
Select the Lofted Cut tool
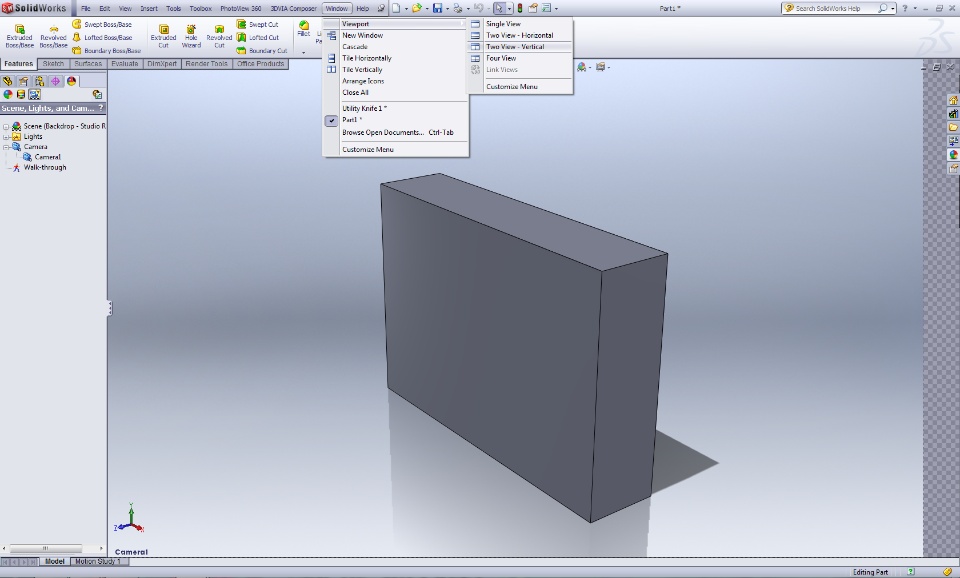pos(258,37)
